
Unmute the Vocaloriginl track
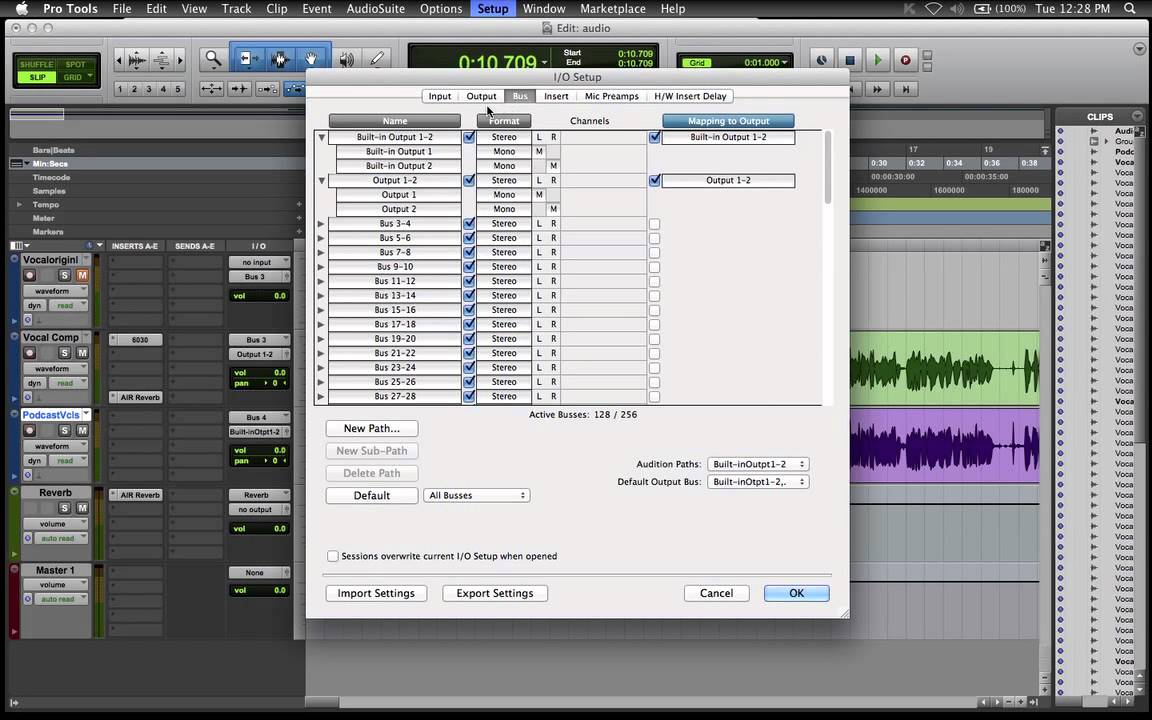82,275
